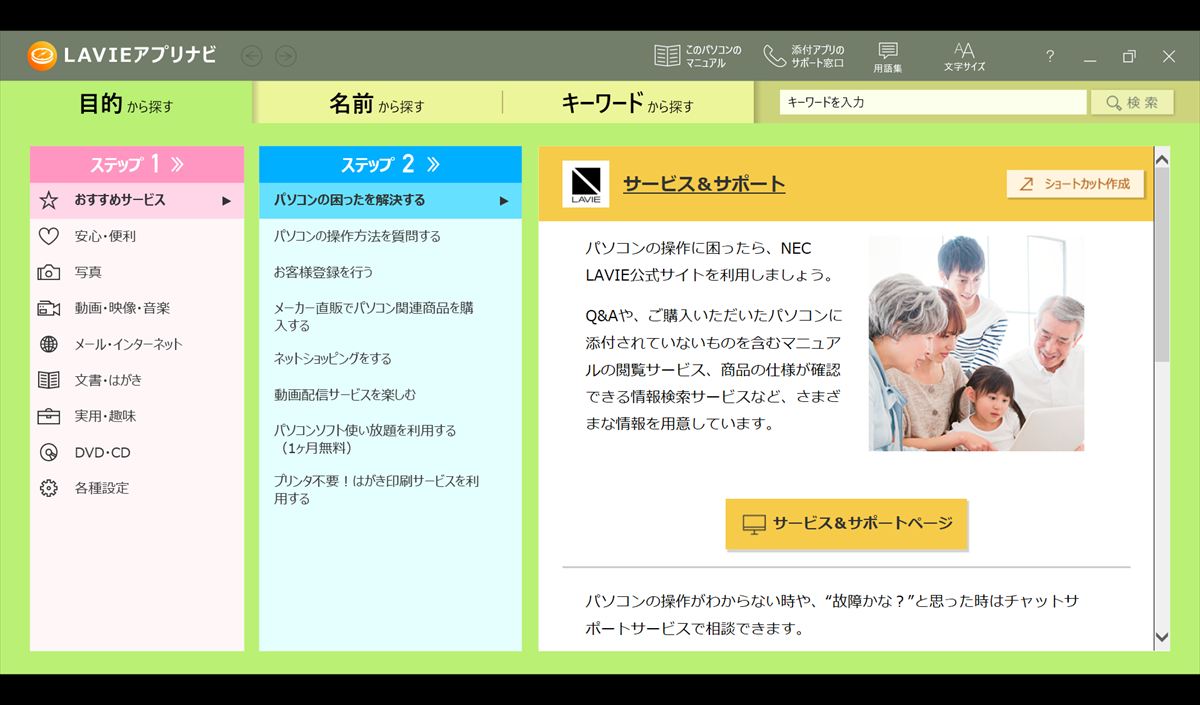Restore down the window size
This screenshot has width=1200, height=705.
(1129, 56)
